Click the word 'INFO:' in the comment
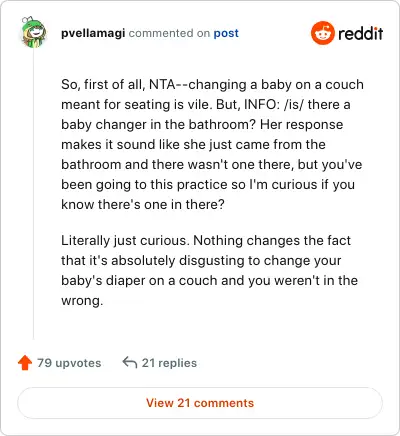400x436 pixels. pyautogui.click(x=262, y=104)
